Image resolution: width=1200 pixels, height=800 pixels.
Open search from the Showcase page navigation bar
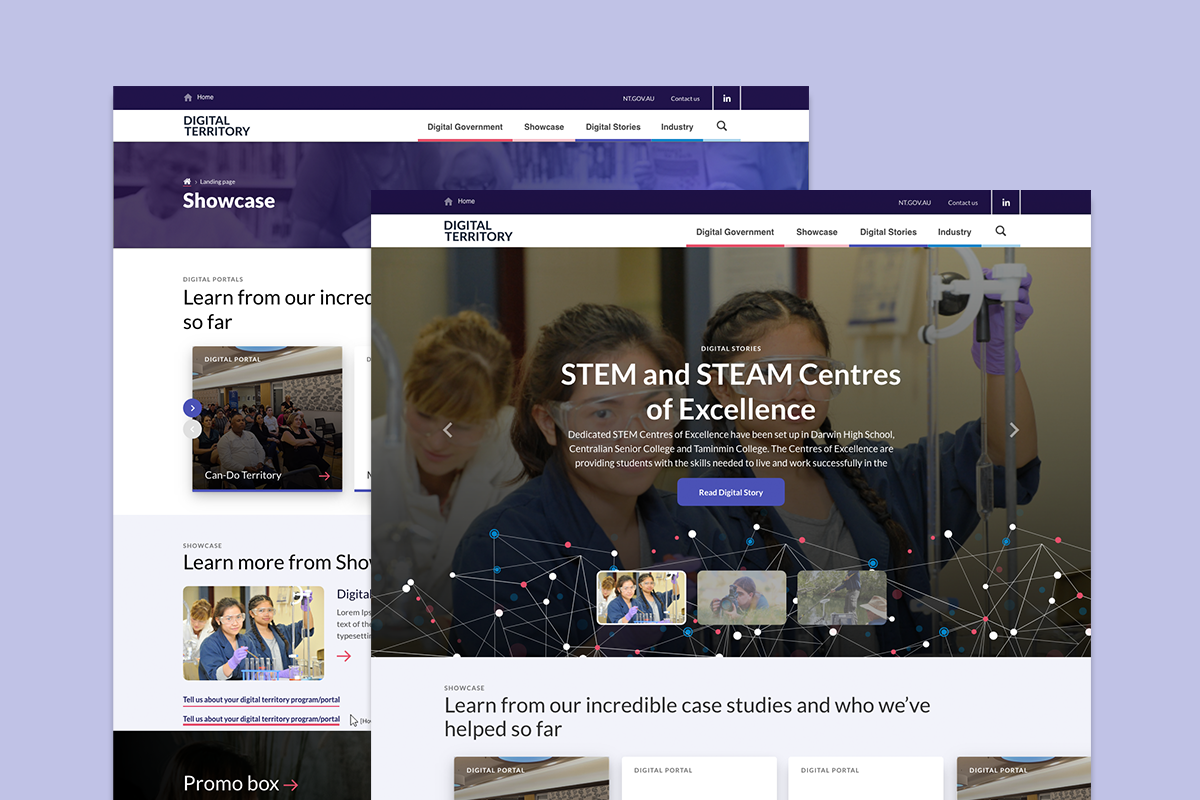click(x=722, y=126)
